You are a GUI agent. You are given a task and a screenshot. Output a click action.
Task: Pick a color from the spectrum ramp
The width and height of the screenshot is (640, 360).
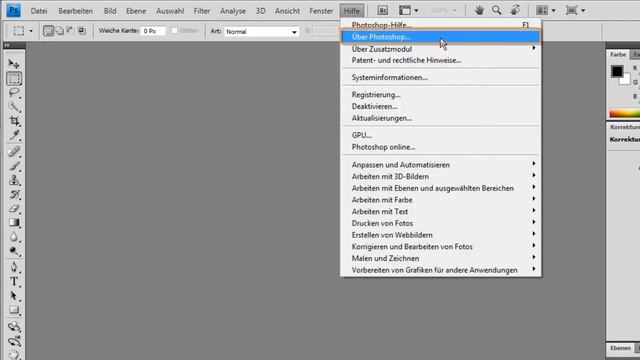click(x=624, y=113)
